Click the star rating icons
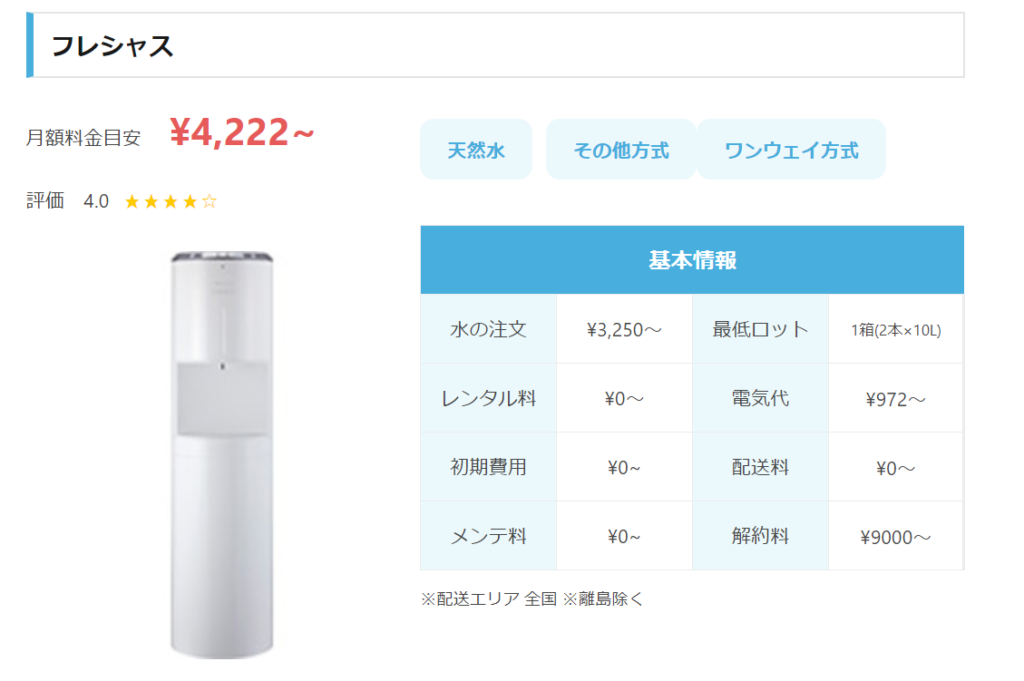The image size is (1024, 681). point(170,201)
